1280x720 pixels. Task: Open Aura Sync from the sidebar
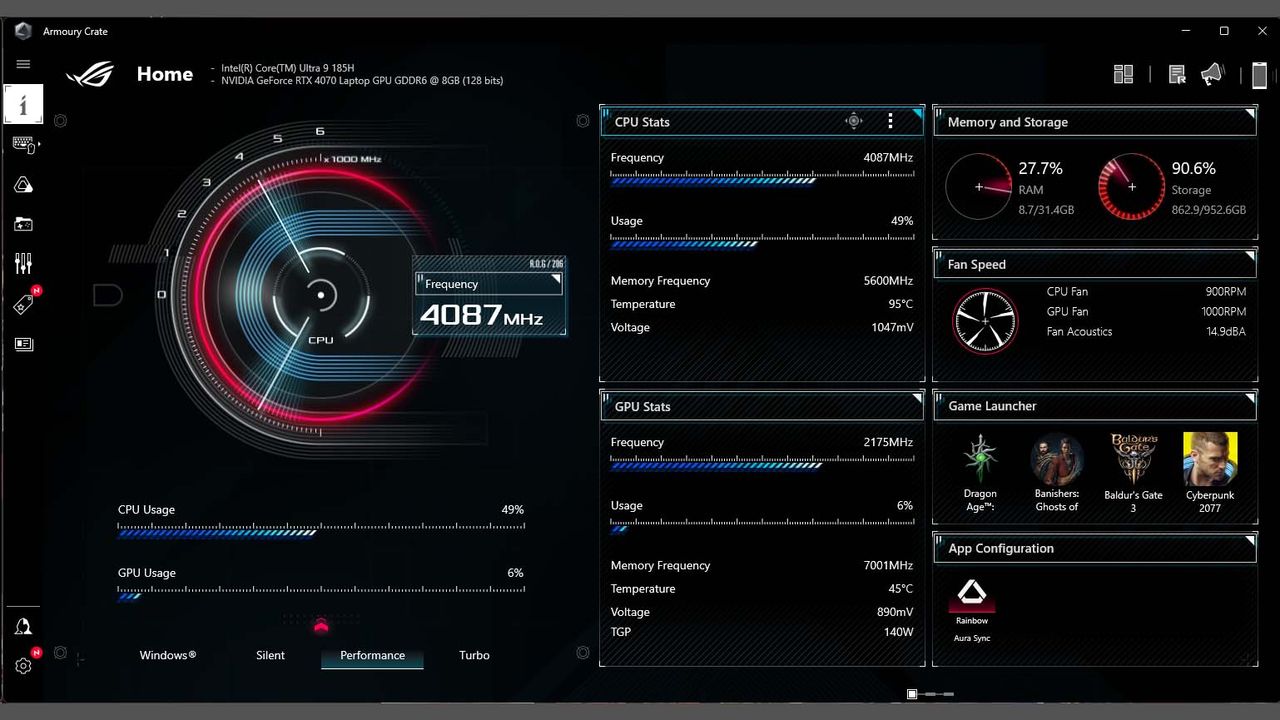pos(23,185)
